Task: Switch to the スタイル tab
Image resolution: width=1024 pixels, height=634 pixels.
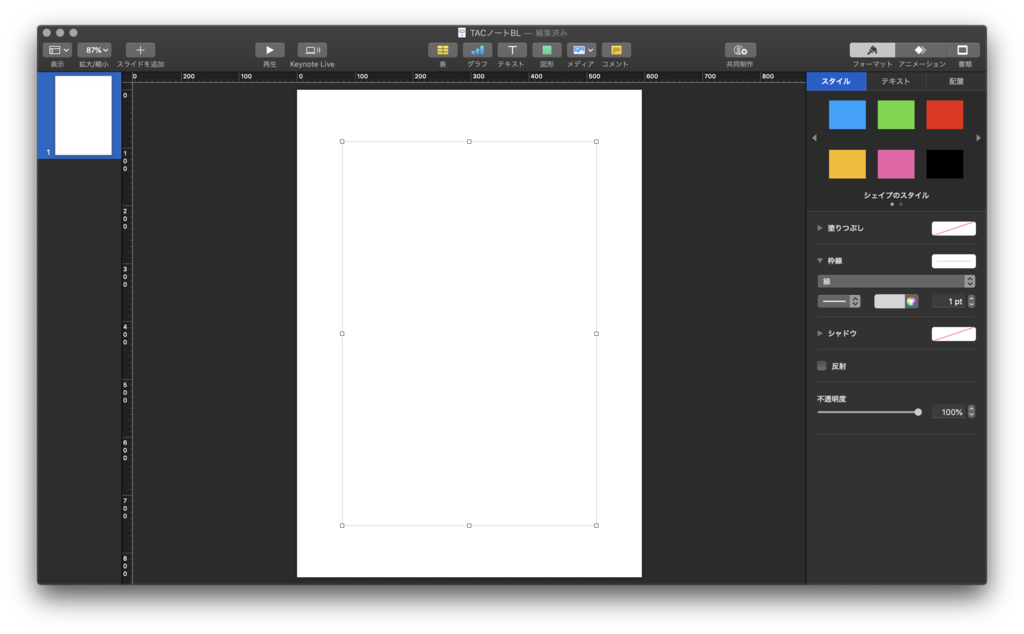Action: [836, 81]
